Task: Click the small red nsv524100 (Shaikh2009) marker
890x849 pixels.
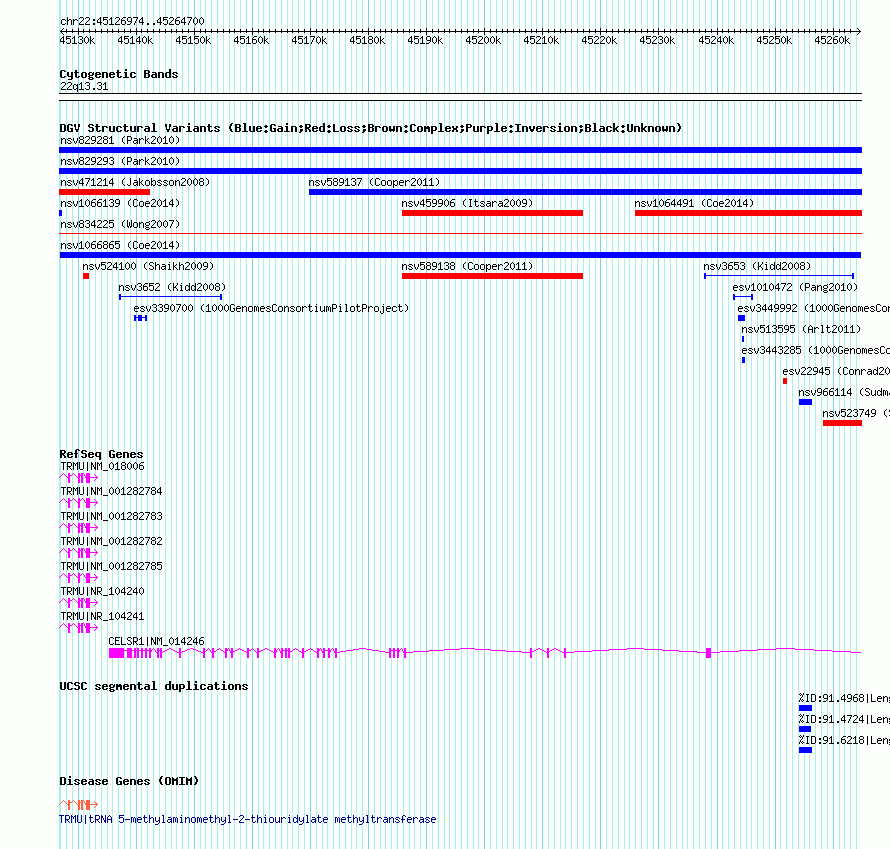Action: (x=86, y=276)
